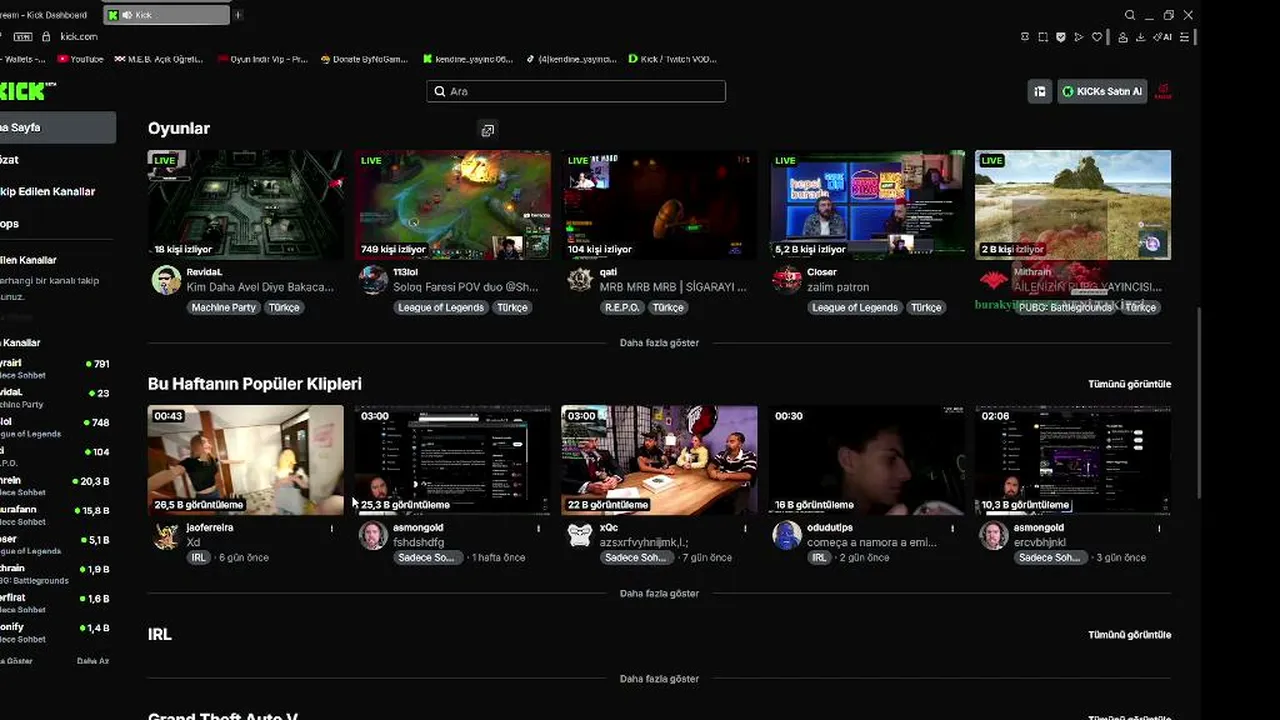Click the send/flow arrow icon in address bar
This screenshot has height=720, width=1280.
click(x=1079, y=37)
